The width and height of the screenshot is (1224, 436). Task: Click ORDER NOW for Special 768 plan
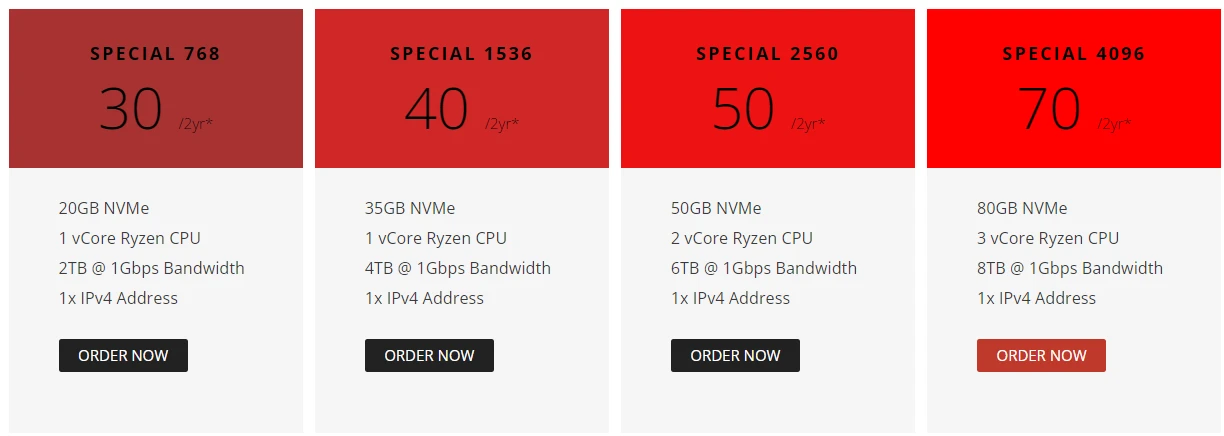123,356
